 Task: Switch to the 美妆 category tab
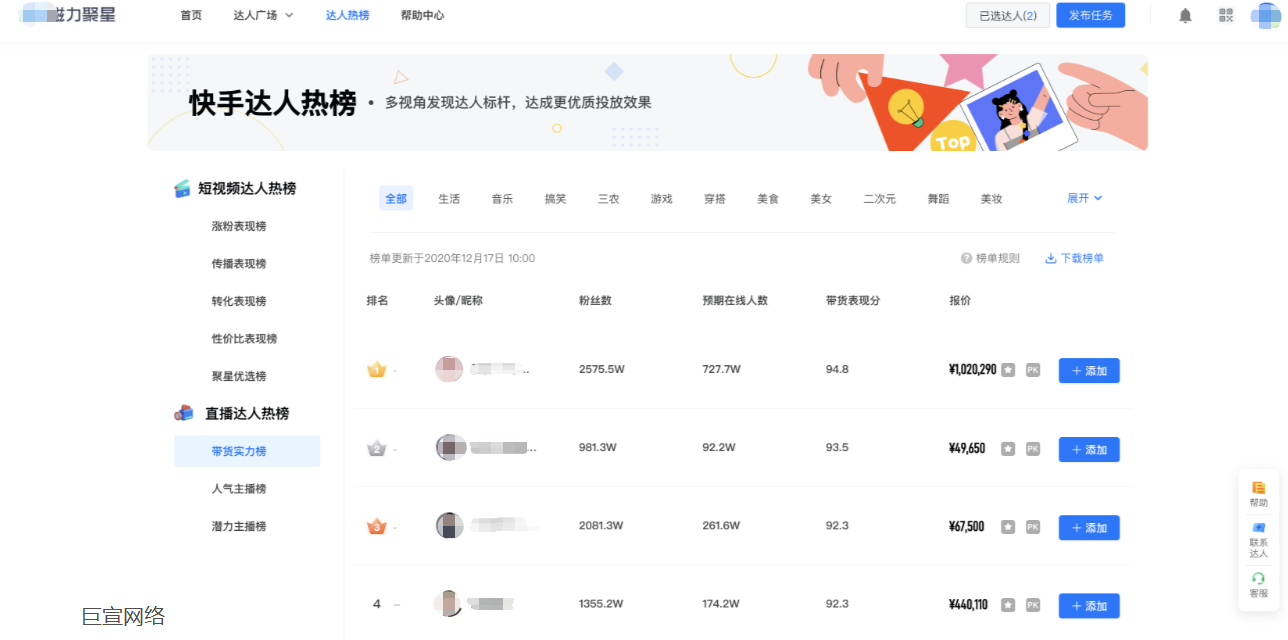coord(991,198)
